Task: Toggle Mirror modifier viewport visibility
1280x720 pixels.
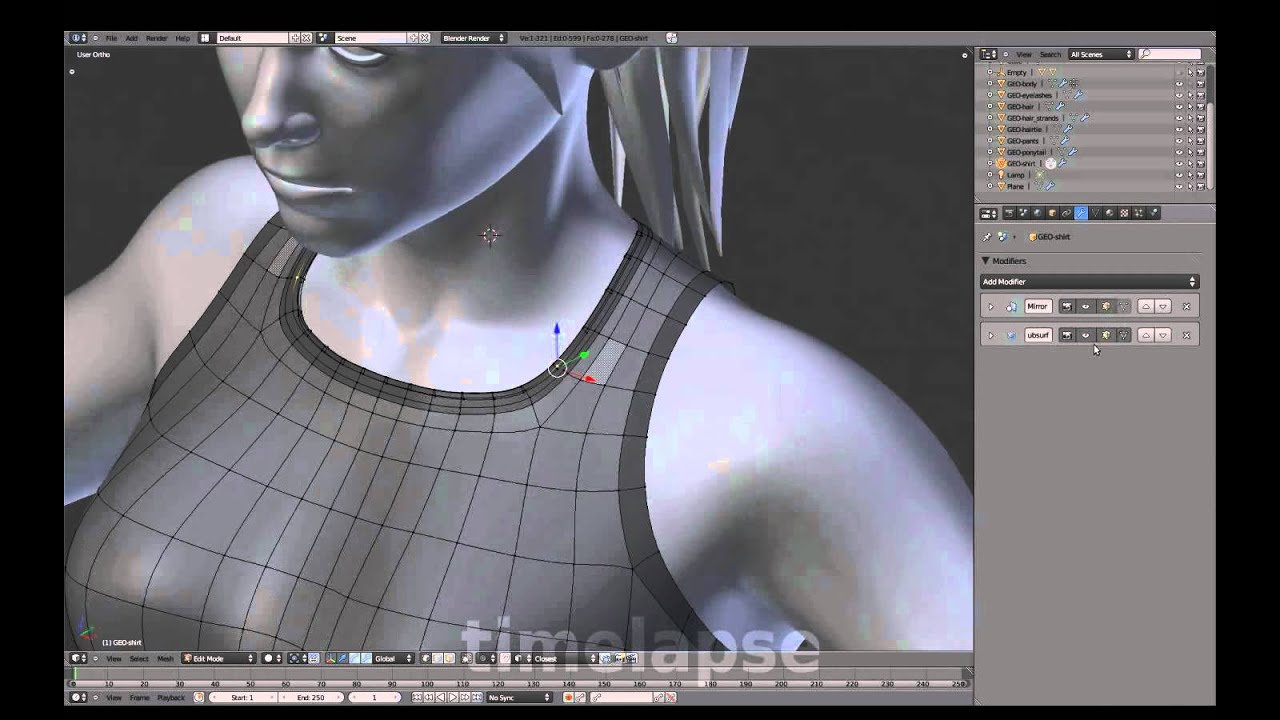Action: pos(1085,306)
